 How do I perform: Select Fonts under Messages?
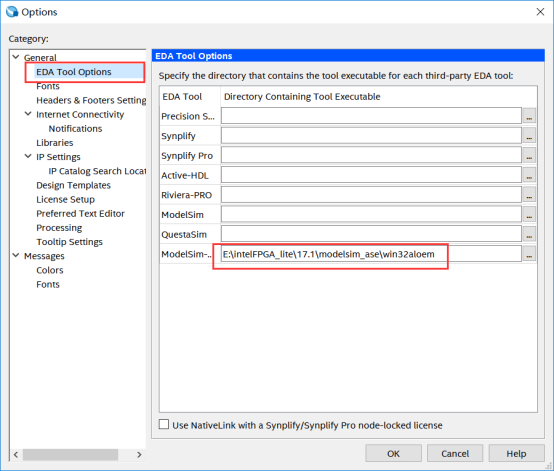(x=48, y=284)
